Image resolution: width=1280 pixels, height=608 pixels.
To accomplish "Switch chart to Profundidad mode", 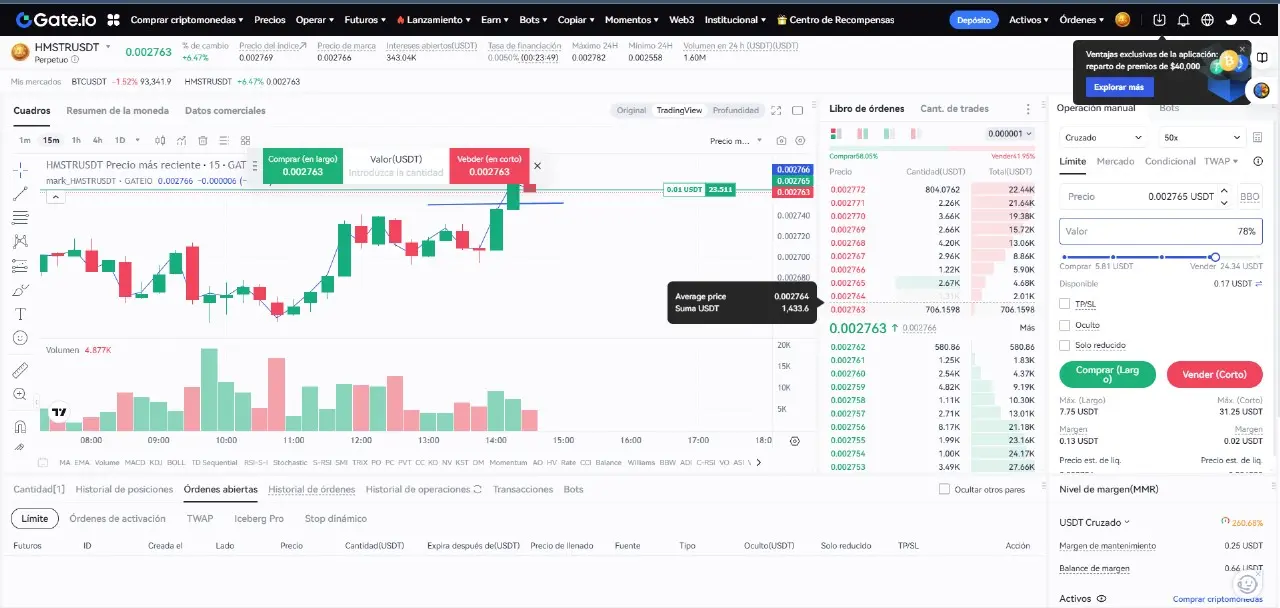I will pos(735,110).
